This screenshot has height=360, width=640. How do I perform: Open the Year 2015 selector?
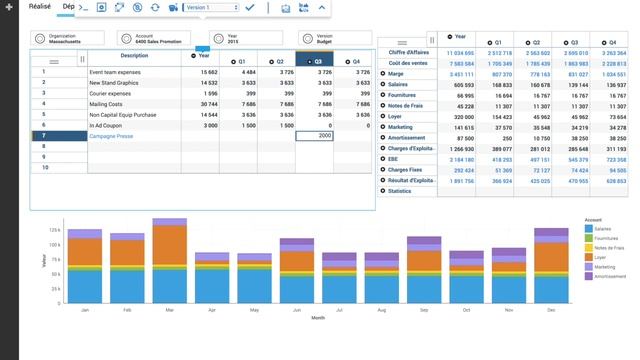246,38
